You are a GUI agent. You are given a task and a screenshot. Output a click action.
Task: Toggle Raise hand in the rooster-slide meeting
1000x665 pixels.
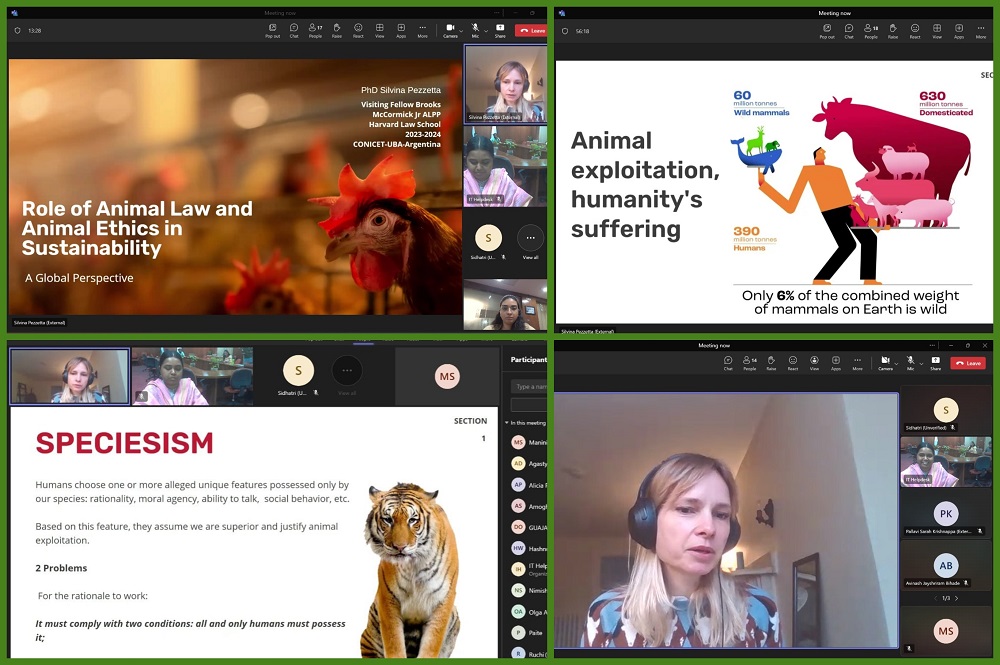[337, 31]
